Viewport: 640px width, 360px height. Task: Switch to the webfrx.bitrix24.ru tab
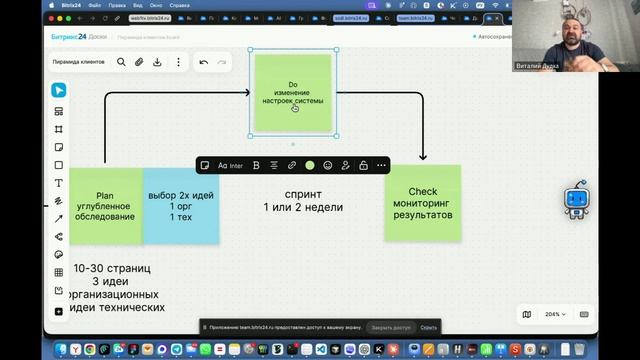coord(150,18)
